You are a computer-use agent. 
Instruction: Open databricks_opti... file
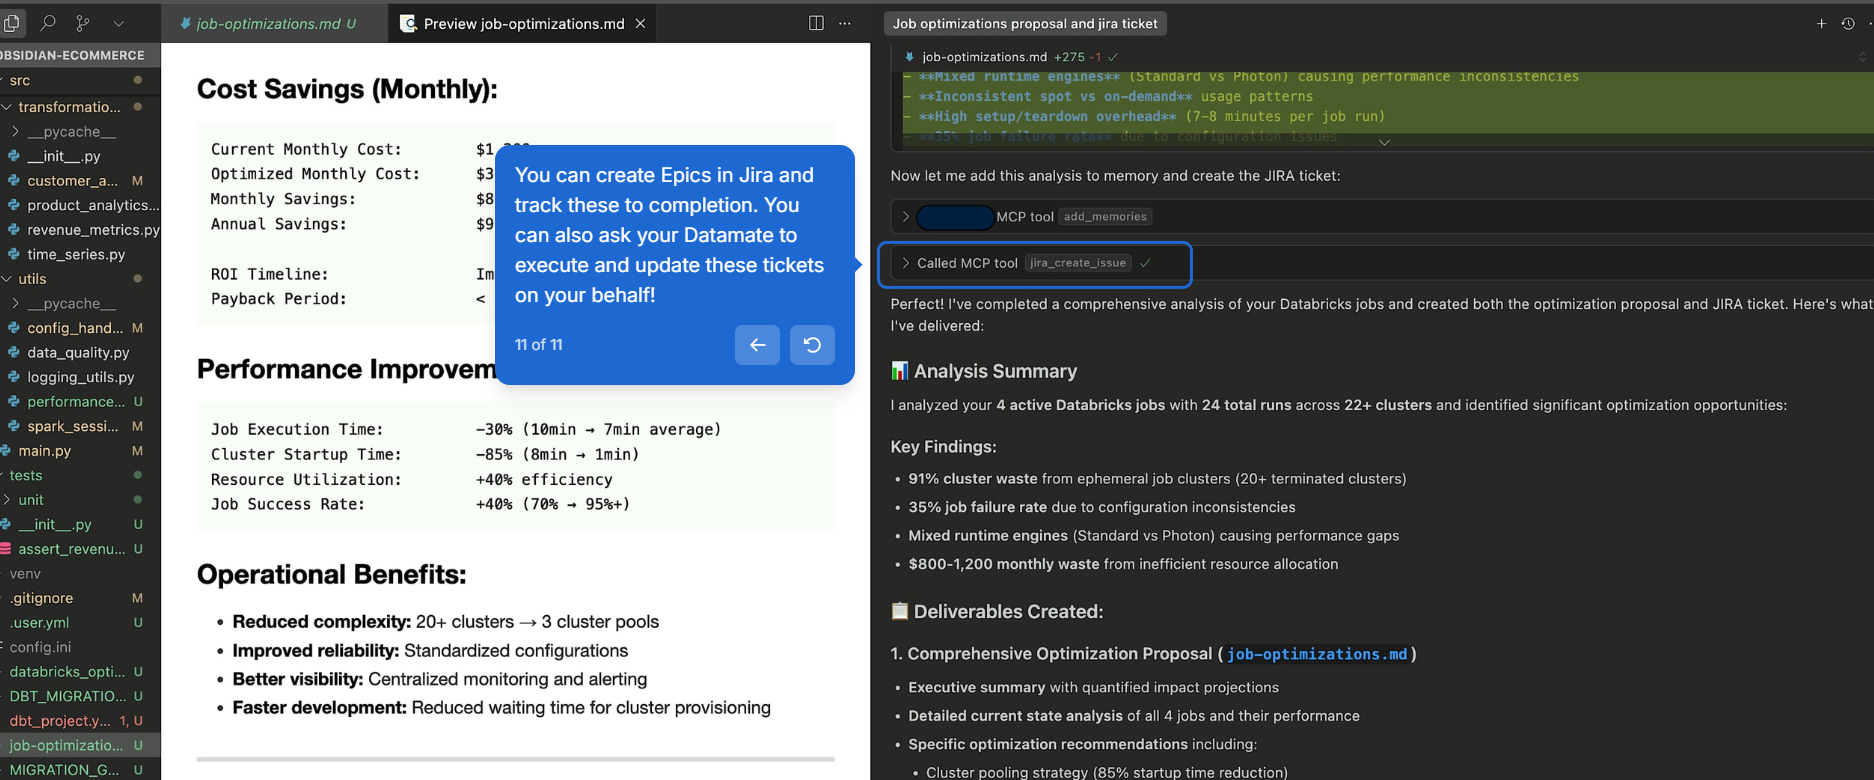pos(80,671)
